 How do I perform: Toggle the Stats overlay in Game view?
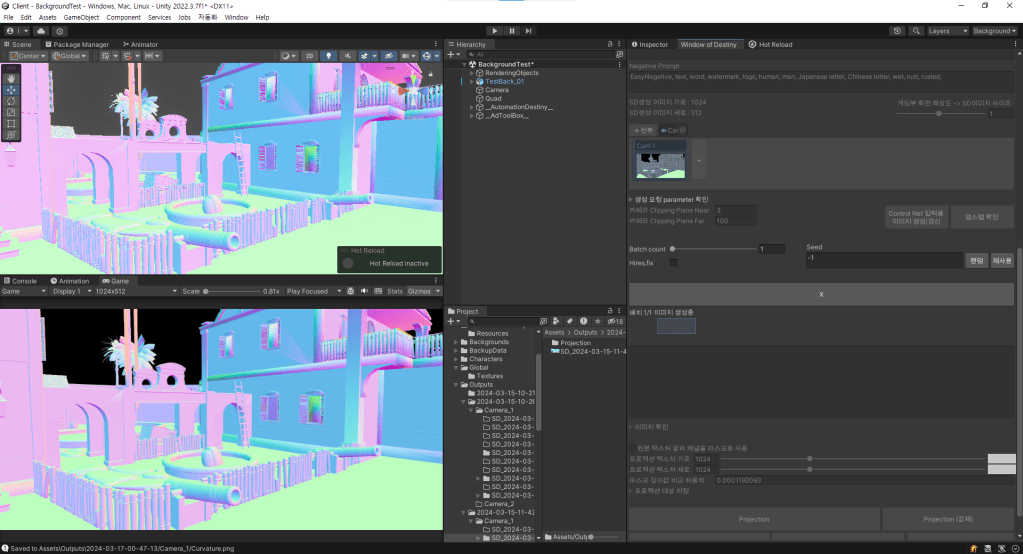coord(395,291)
